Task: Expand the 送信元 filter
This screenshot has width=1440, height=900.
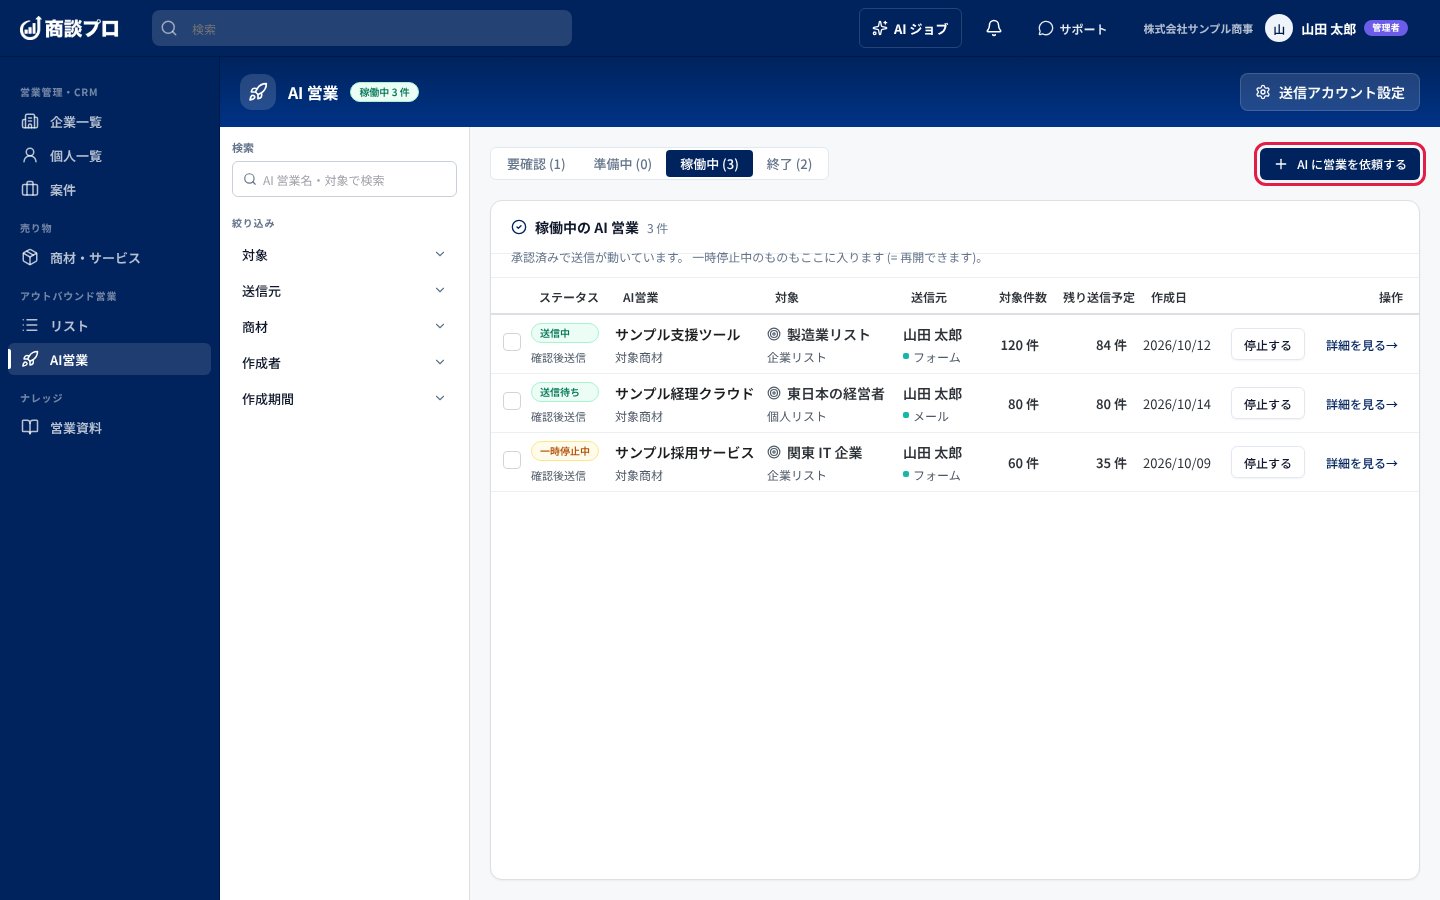Action: point(344,291)
